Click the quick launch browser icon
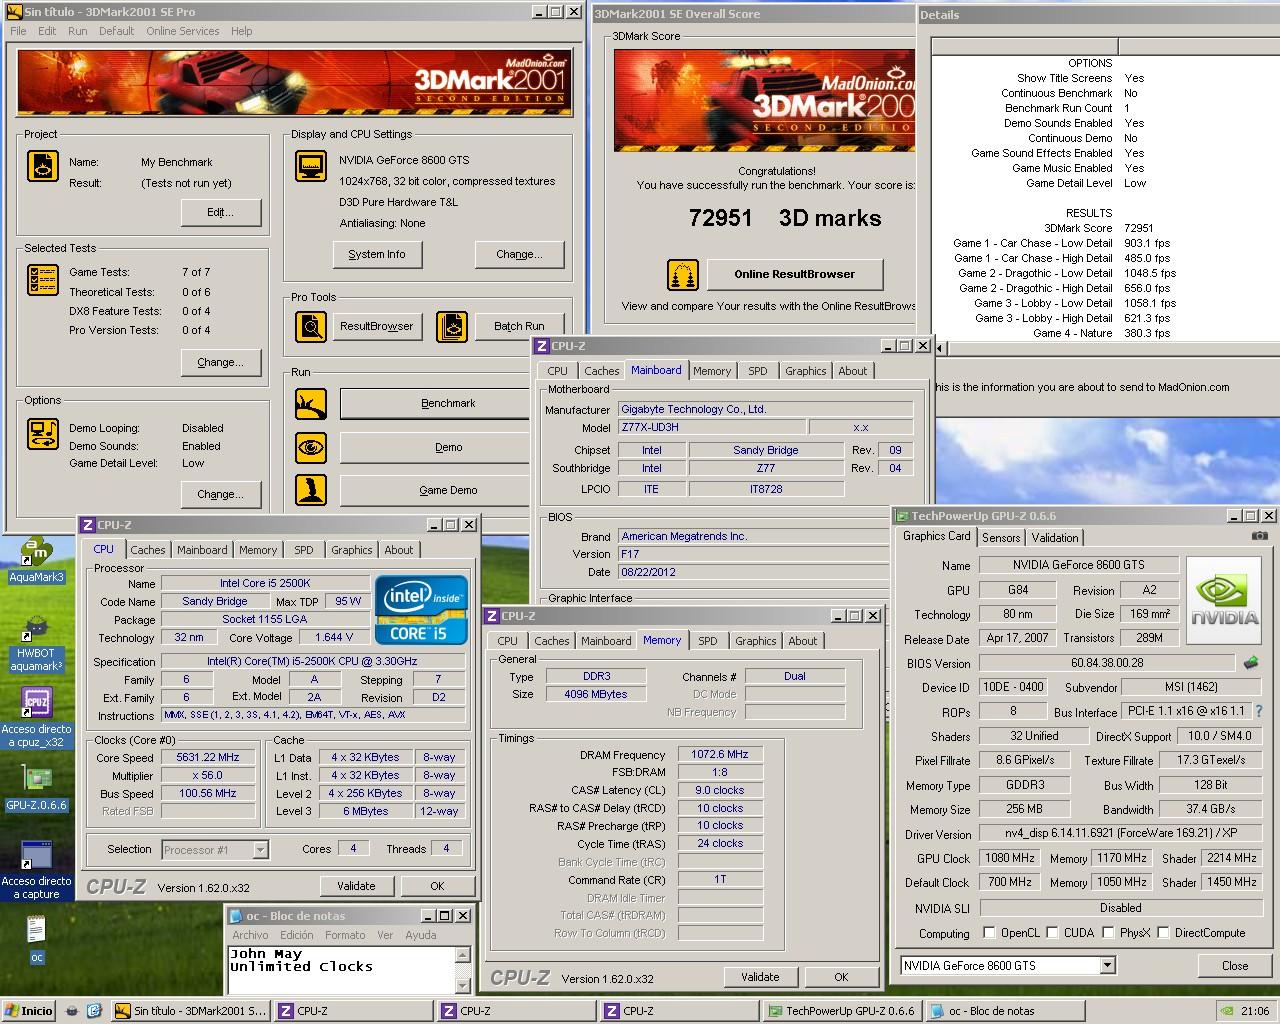The image size is (1280, 1024). [x=93, y=1011]
